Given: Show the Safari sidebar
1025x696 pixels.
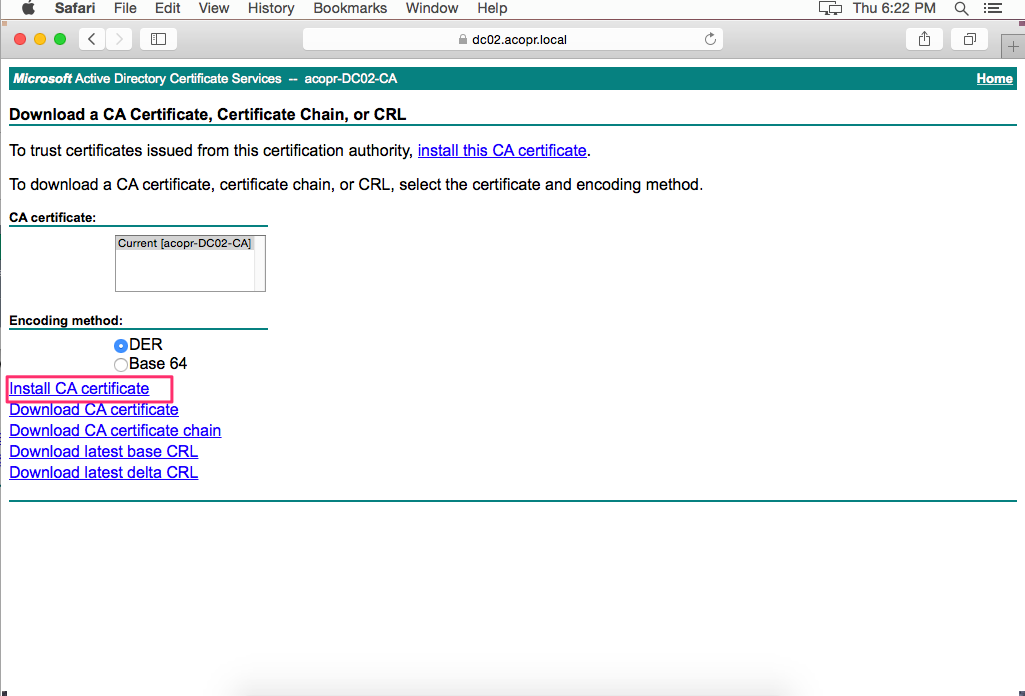Looking at the screenshot, I should point(158,39).
